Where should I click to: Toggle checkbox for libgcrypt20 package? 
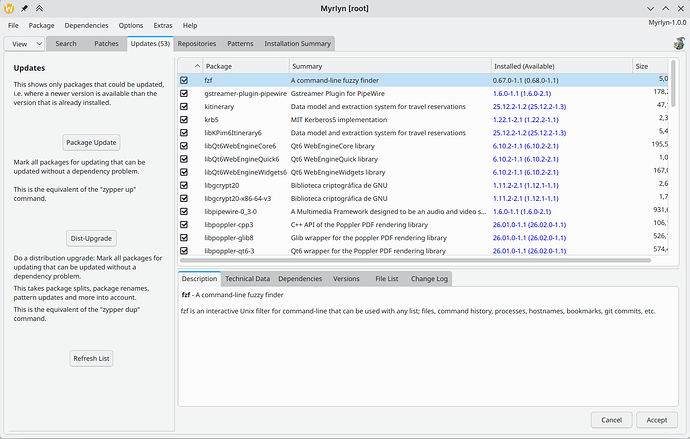[184, 185]
